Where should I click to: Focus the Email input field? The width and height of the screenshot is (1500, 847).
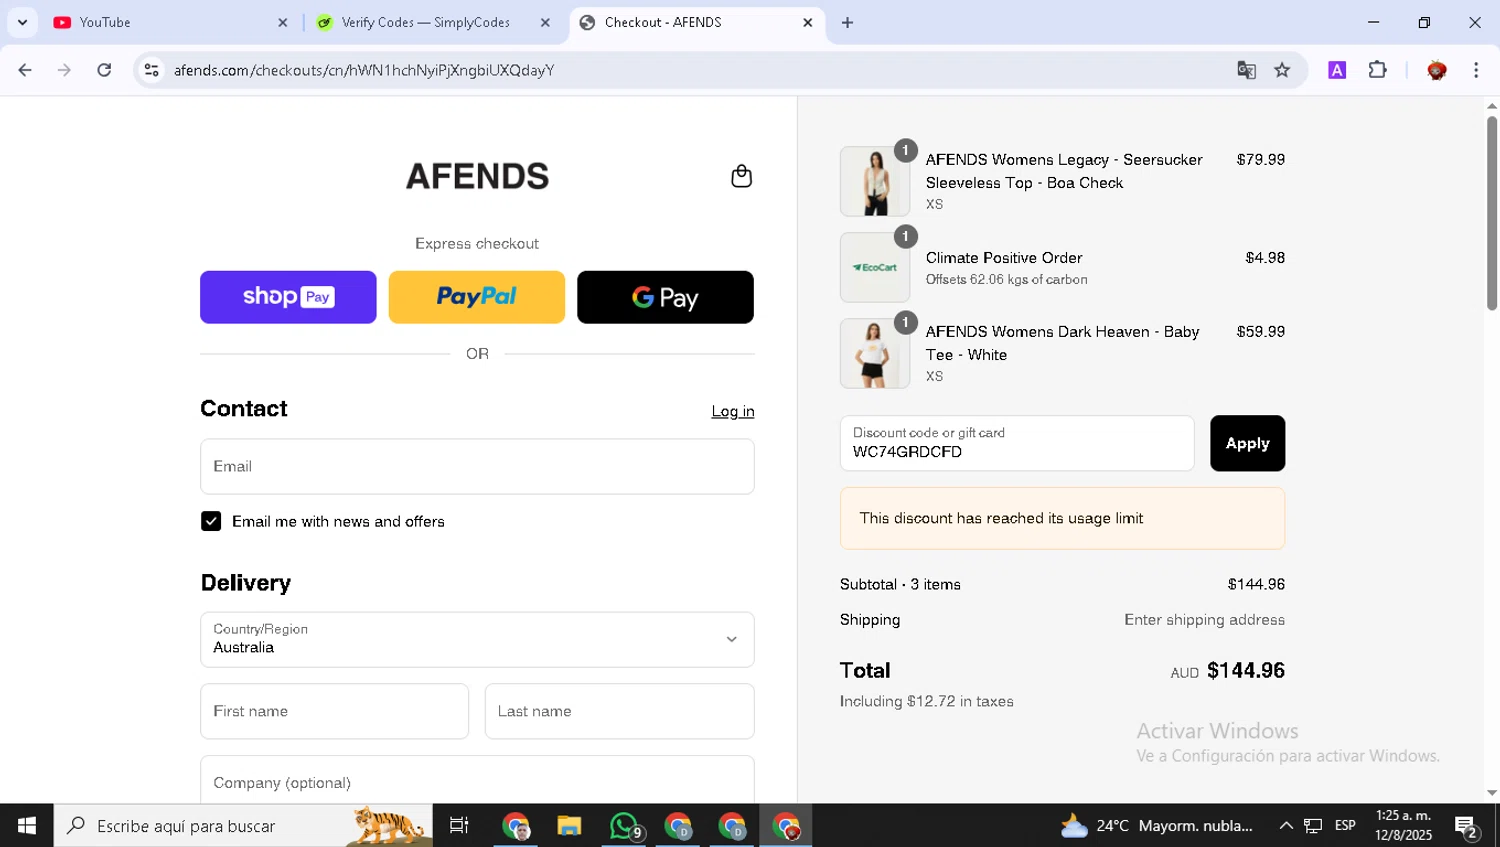[x=477, y=466]
